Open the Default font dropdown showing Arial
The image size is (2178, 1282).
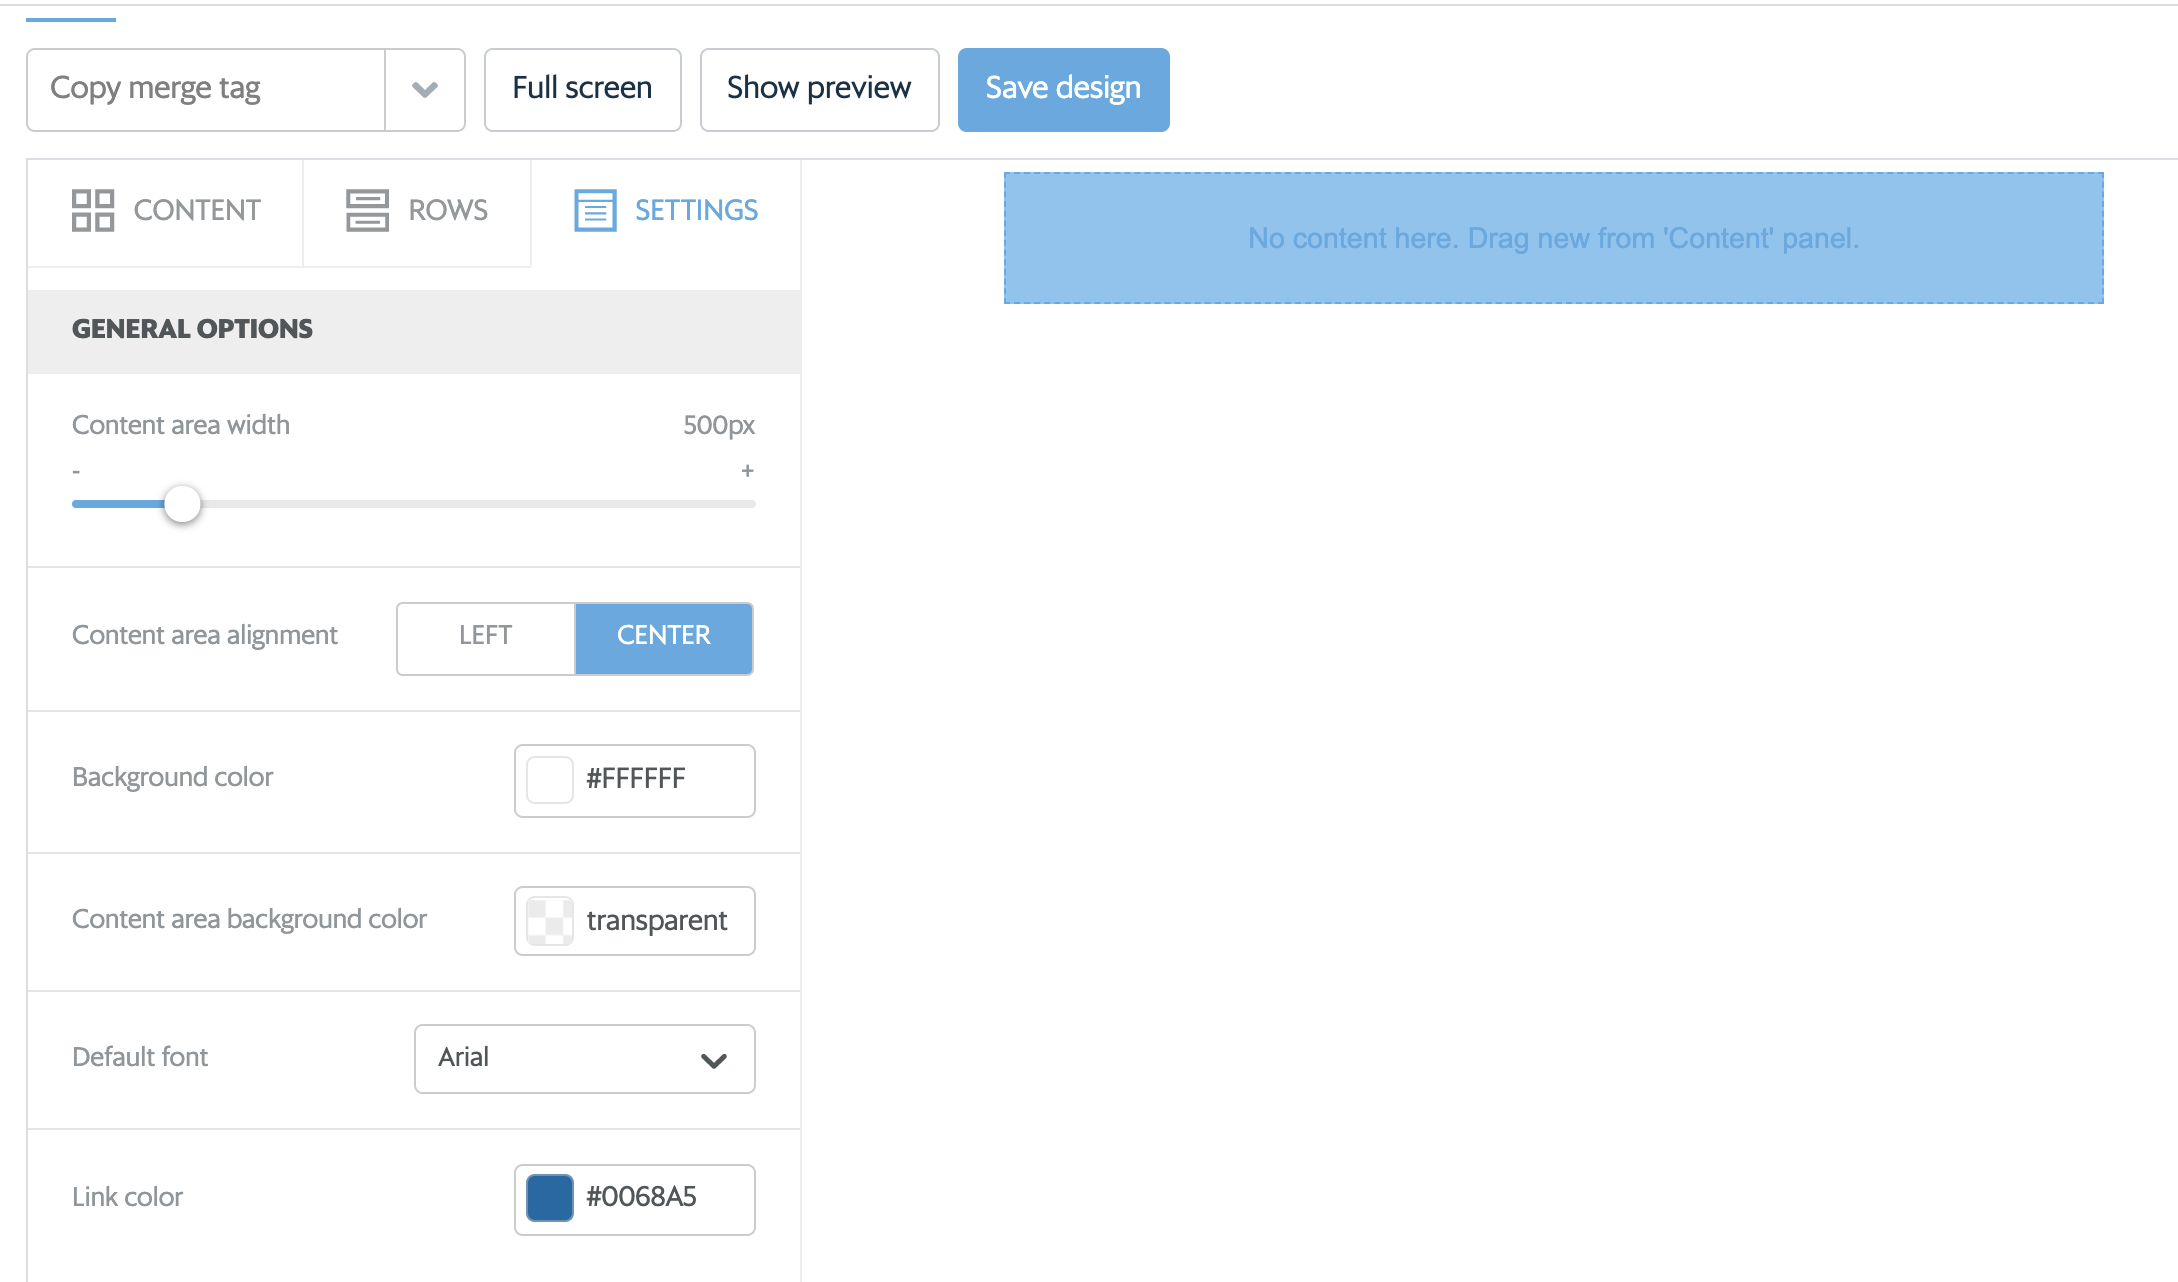coord(584,1058)
